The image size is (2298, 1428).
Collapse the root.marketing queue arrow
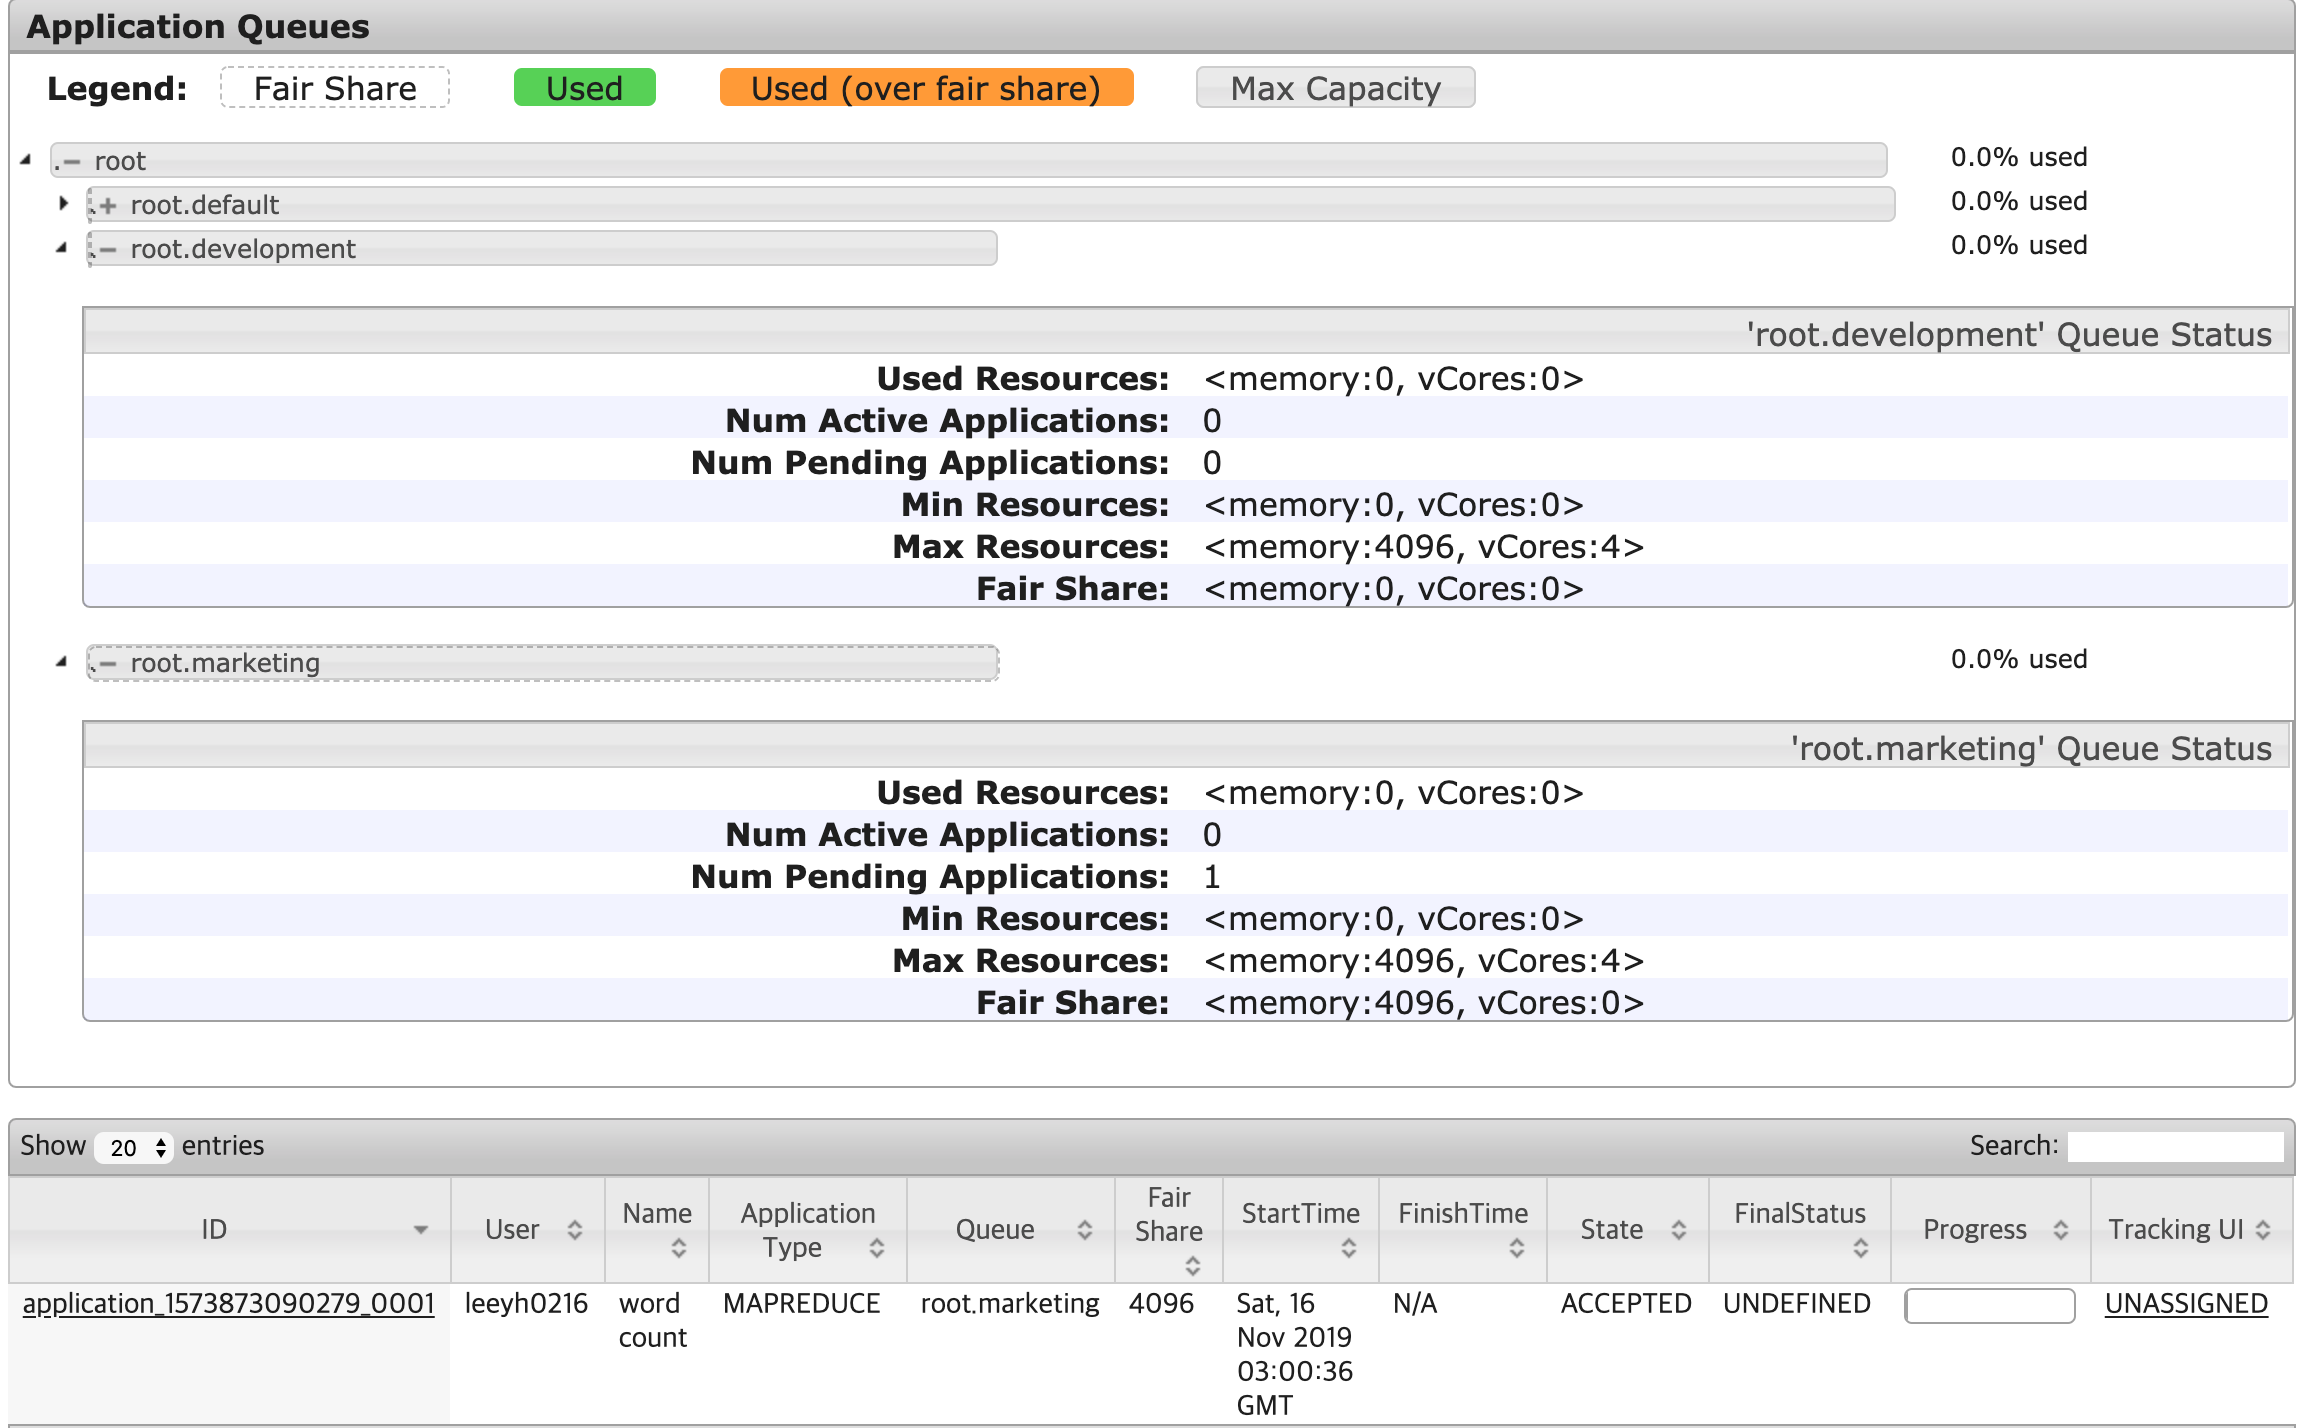click(62, 662)
